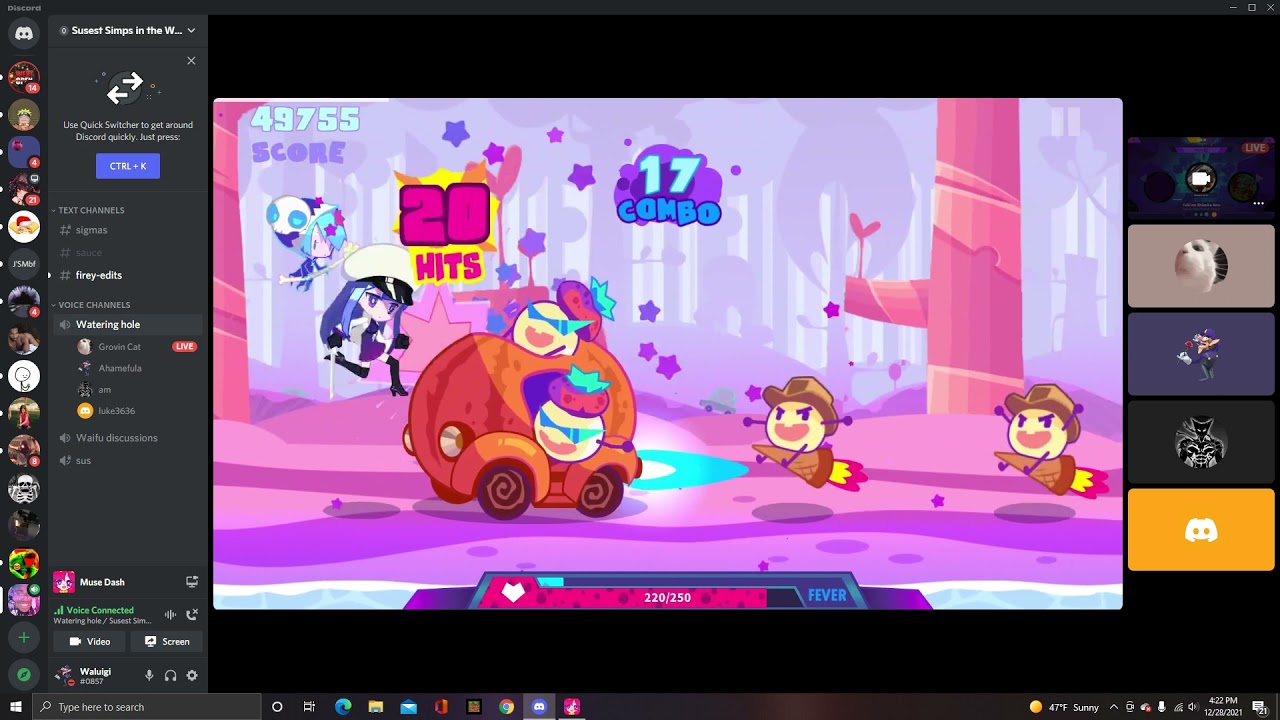The width and height of the screenshot is (1280, 720).
Task: Open Explore Public Servers compass icon
Action: click(x=24, y=675)
